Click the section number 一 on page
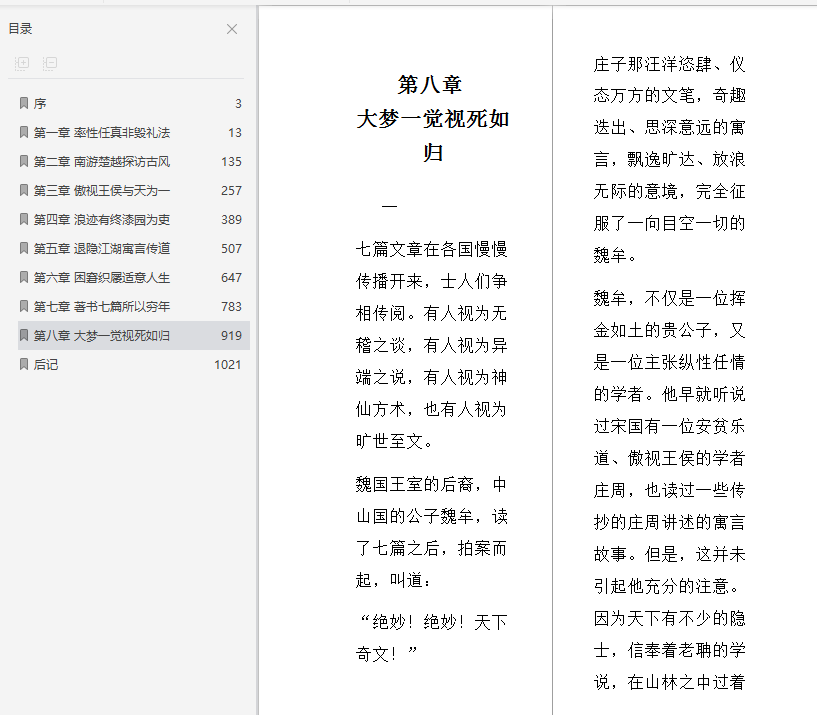This screenshot has height=715, width=817. click(x=389, y=206)
